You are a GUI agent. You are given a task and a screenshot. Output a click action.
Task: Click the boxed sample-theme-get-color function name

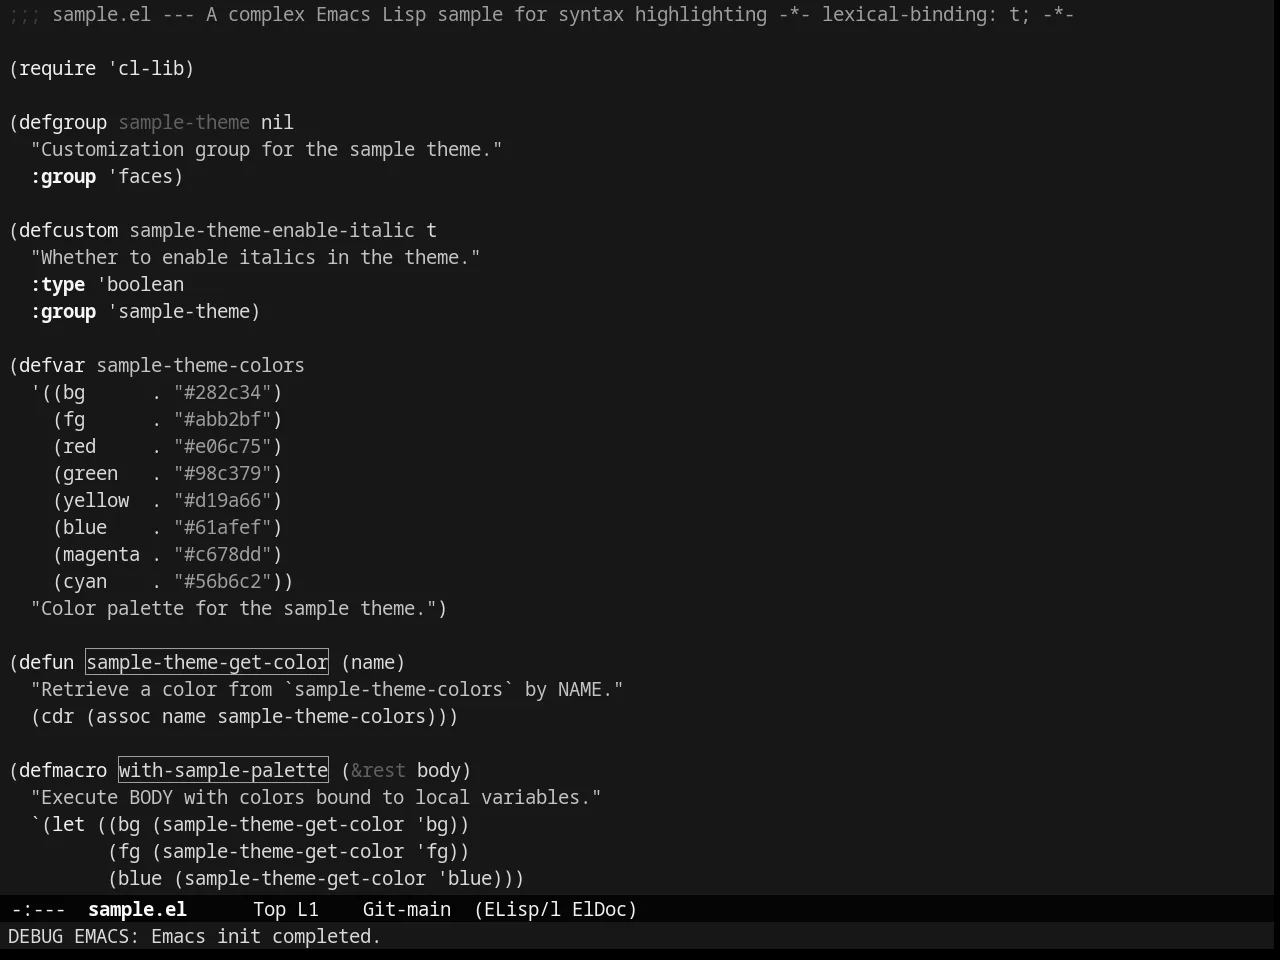click(207, 662)
